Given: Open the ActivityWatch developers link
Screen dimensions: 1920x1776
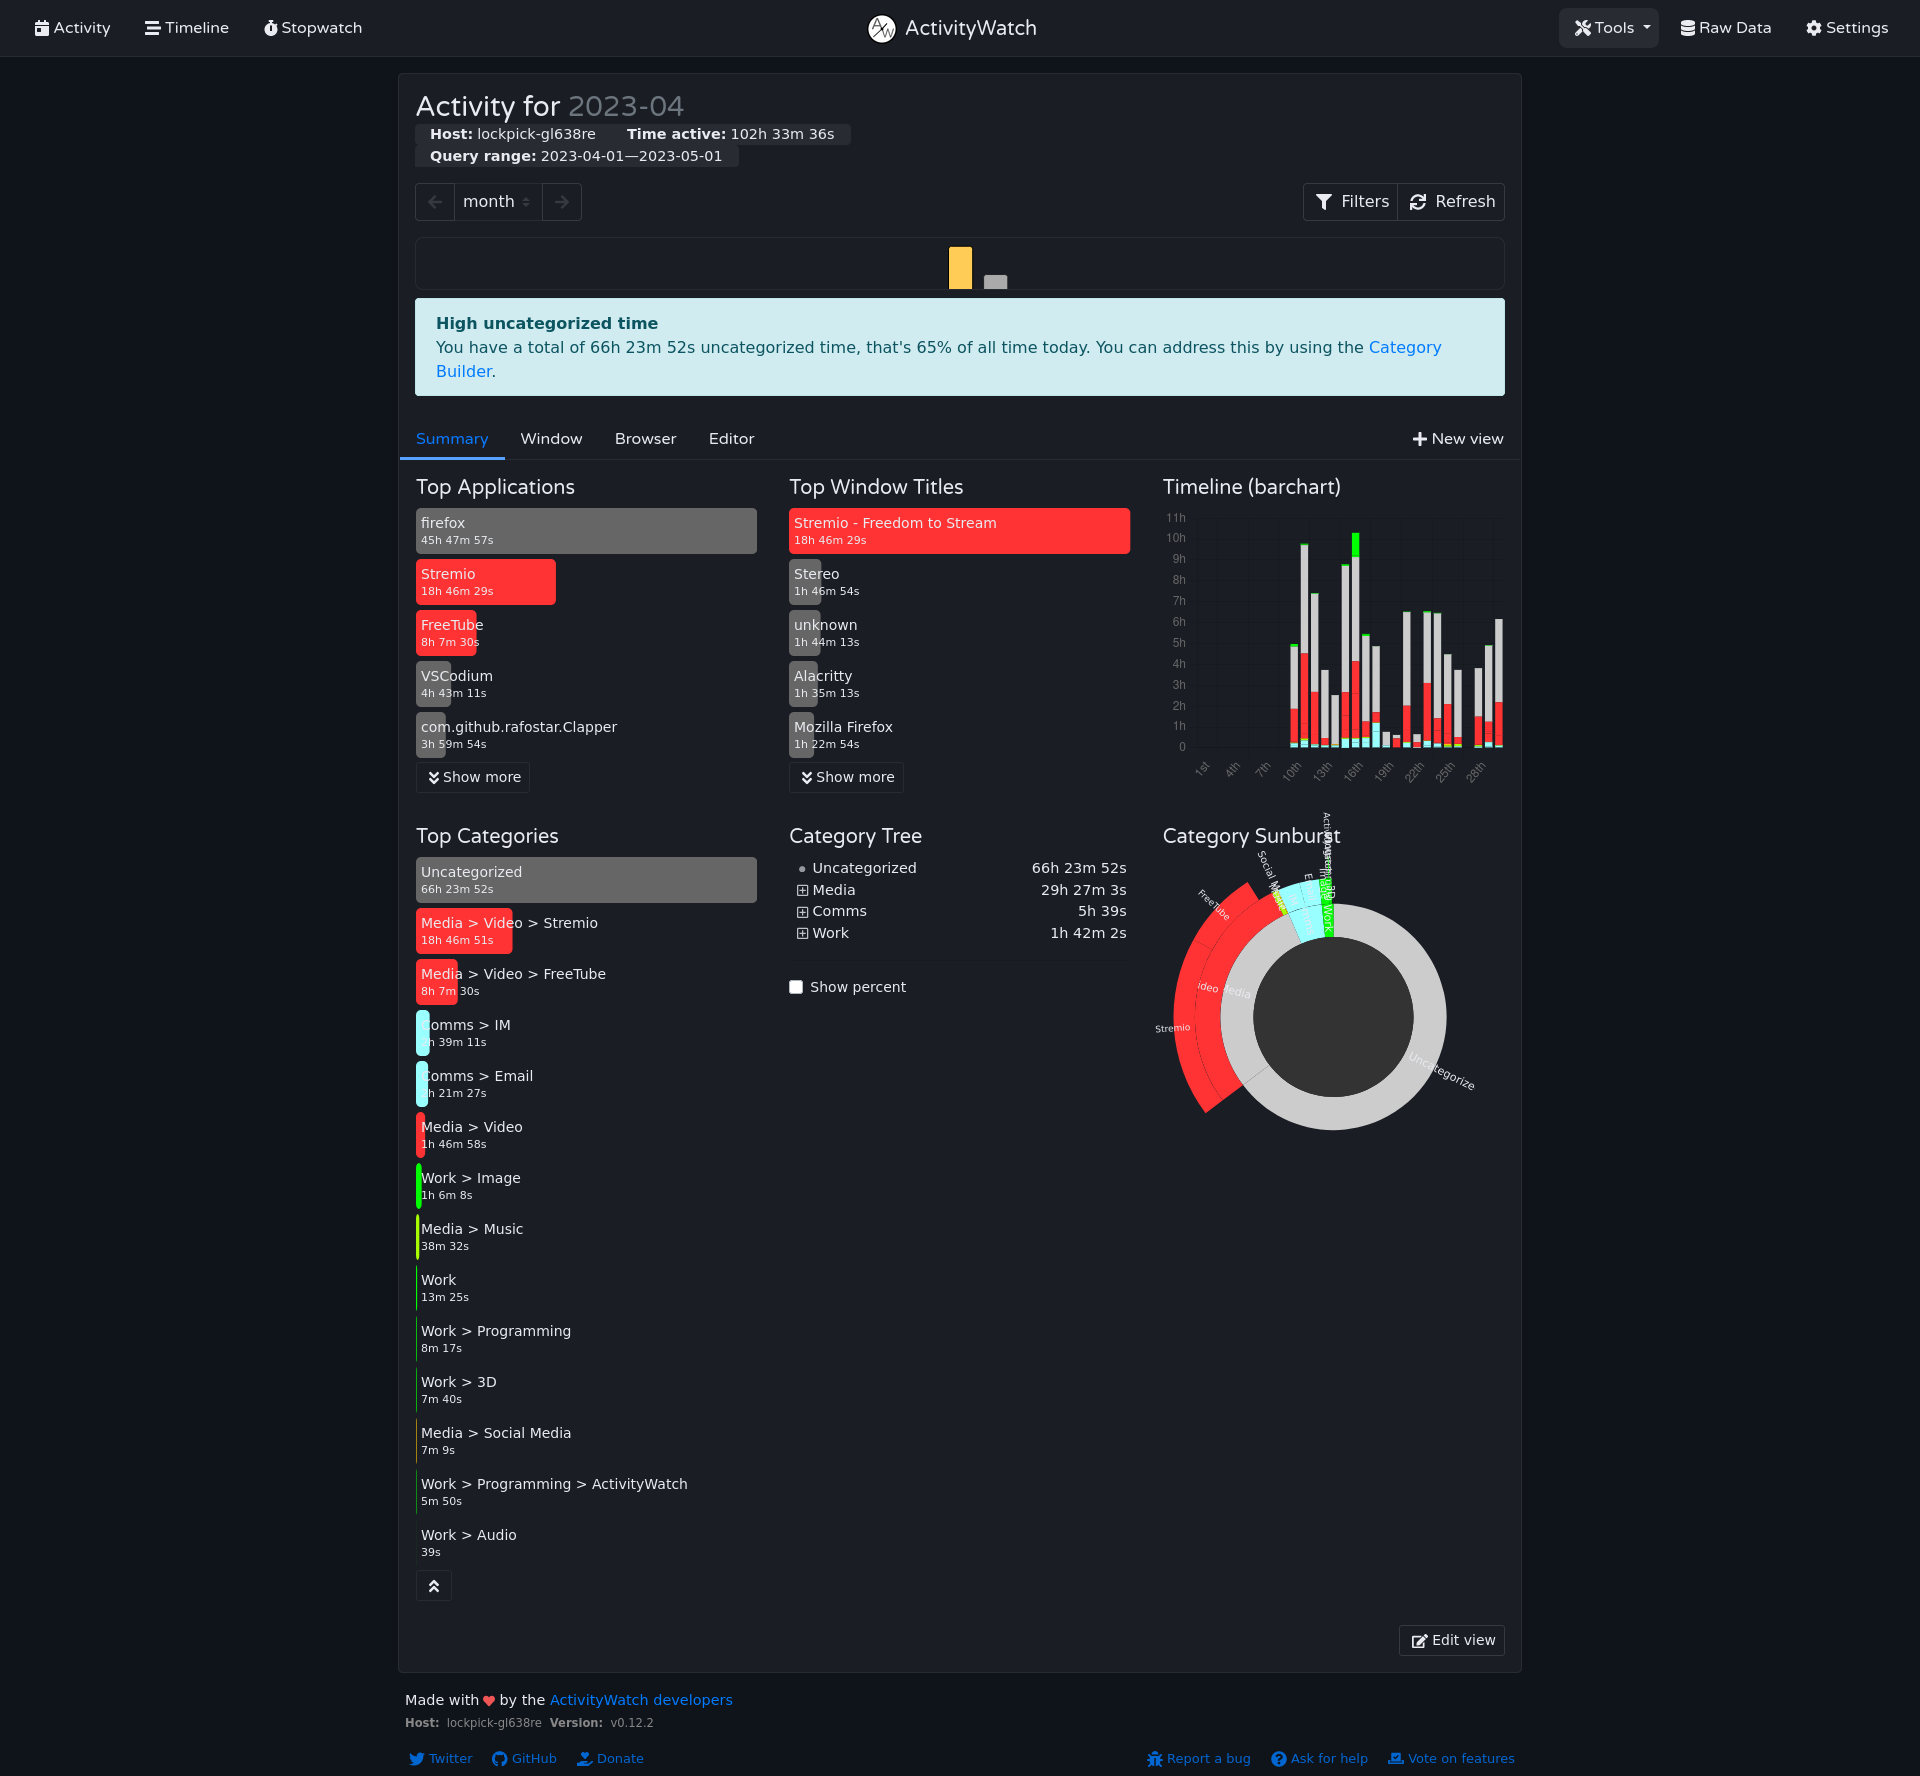Looking at the screenshot, I should coord(641,1700).
